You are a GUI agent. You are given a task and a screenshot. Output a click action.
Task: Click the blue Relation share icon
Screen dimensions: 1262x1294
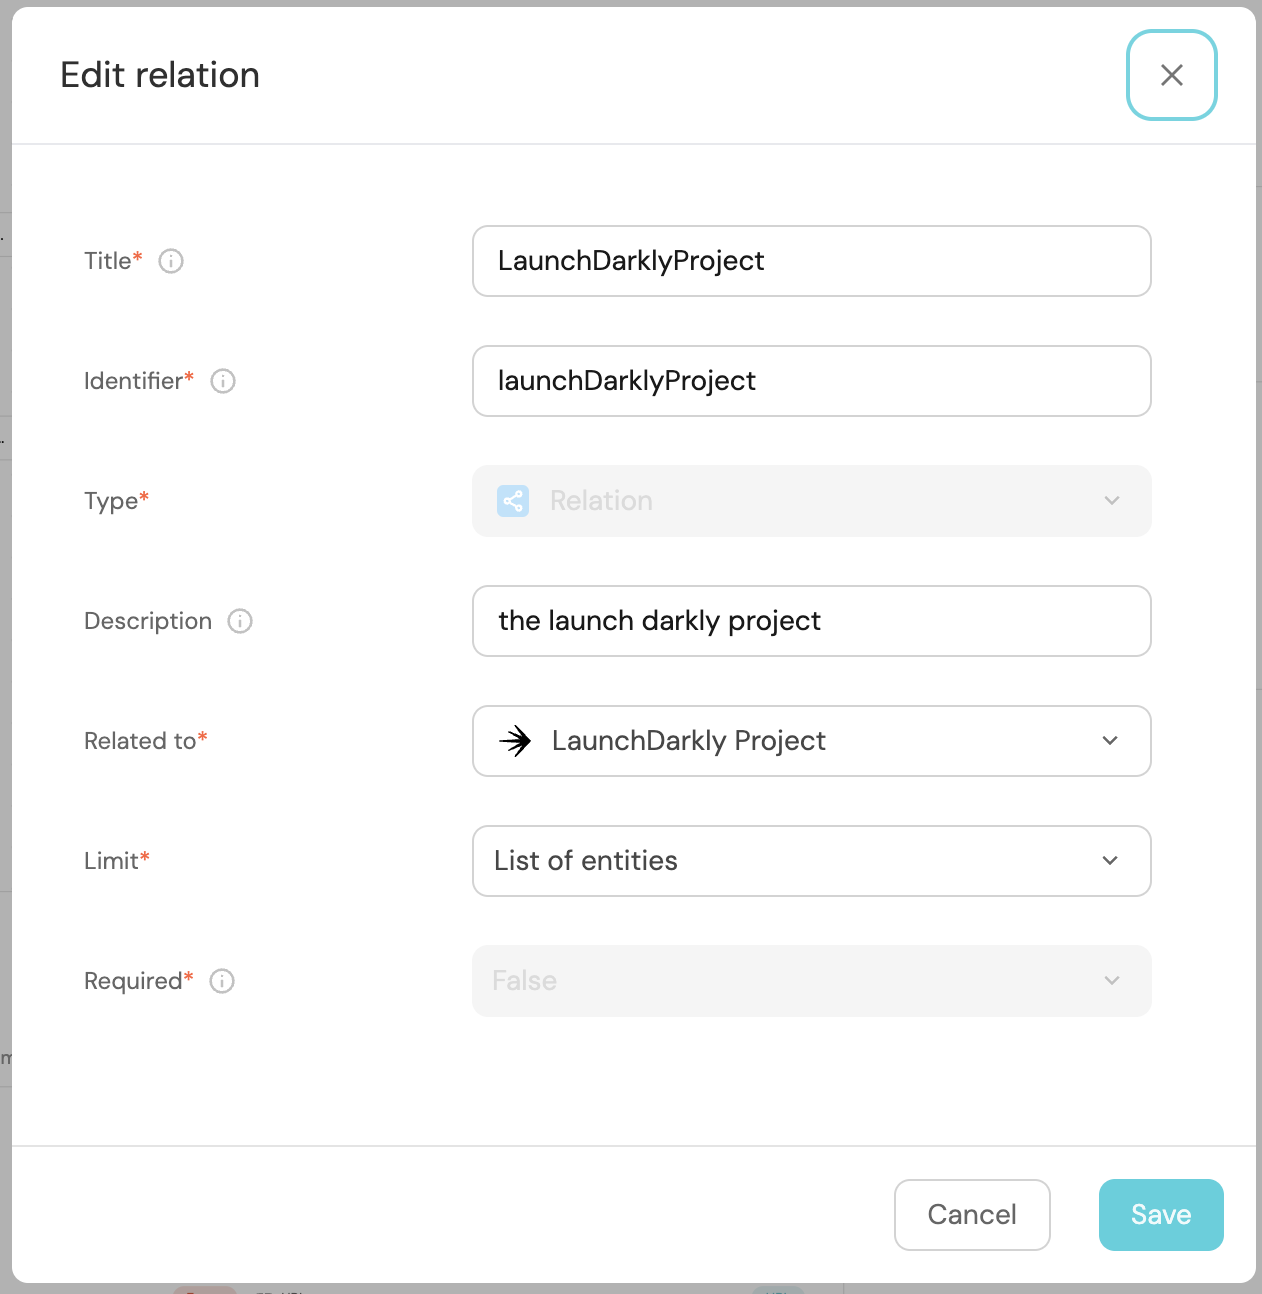click(513, 501)
